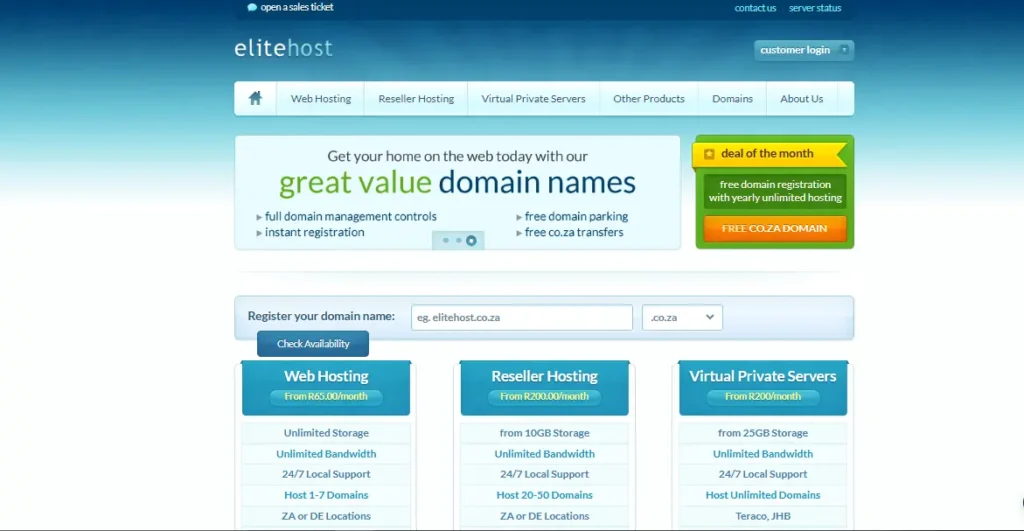The width and height of the screenshot is (1024, 531).
Task: Select the first banner slide dot
Action: (x=445, y=240)
